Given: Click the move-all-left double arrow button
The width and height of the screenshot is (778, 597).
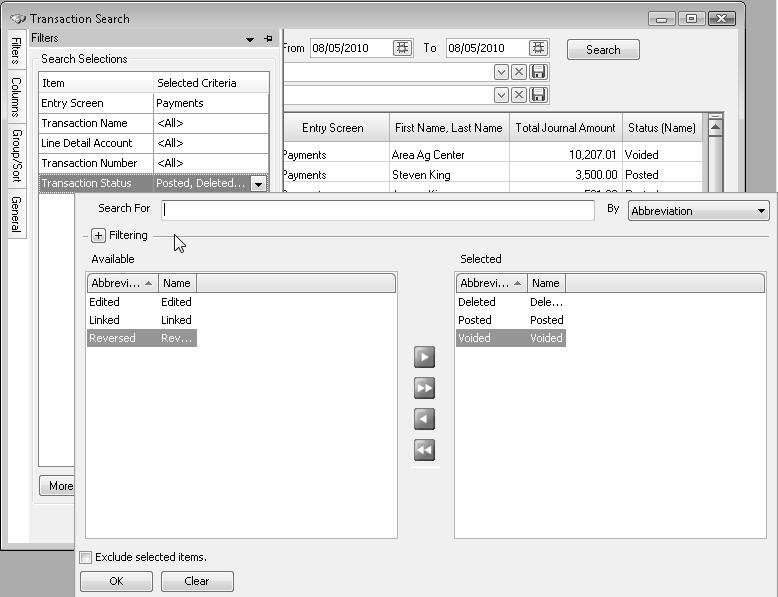Looking at the screenshot, I should tap(424, 450).
